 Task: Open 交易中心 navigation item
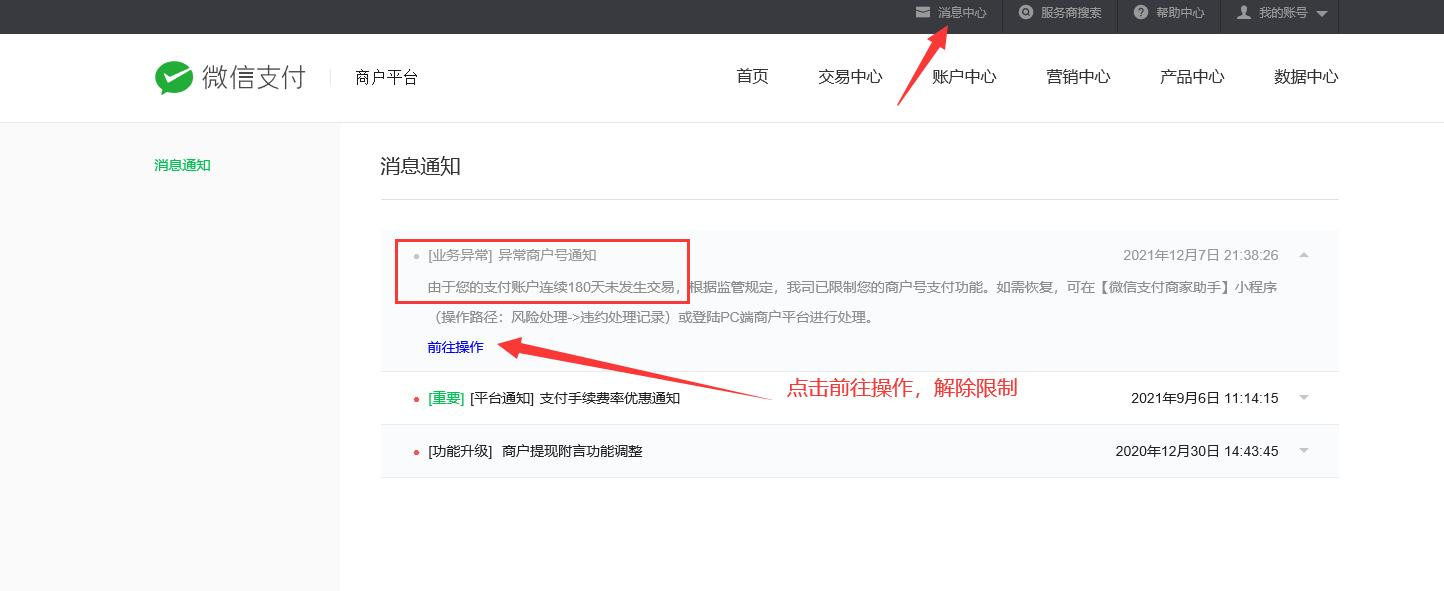click(x=850, y=76)
